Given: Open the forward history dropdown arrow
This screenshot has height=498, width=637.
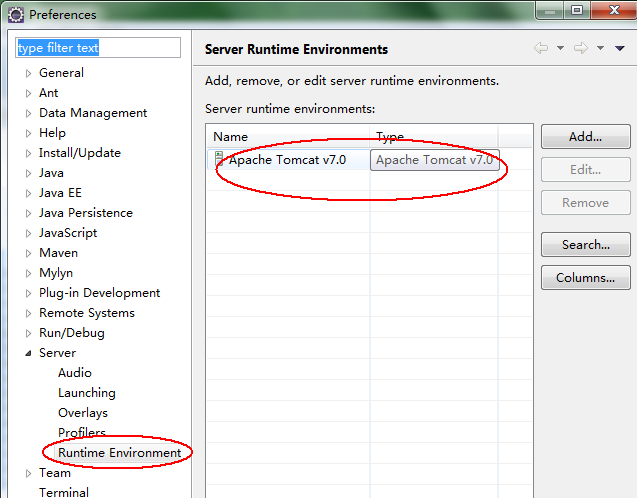Looking at the screenshot, I should (x=600, y=48).
